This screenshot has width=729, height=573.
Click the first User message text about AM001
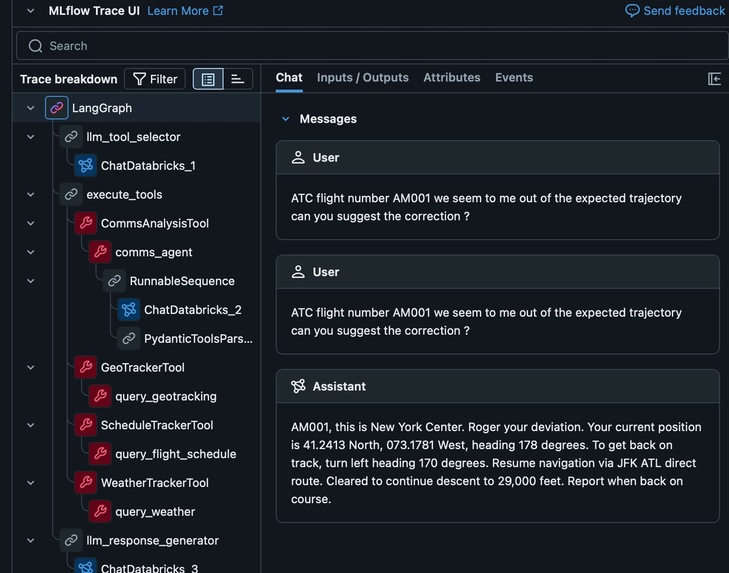486,207
